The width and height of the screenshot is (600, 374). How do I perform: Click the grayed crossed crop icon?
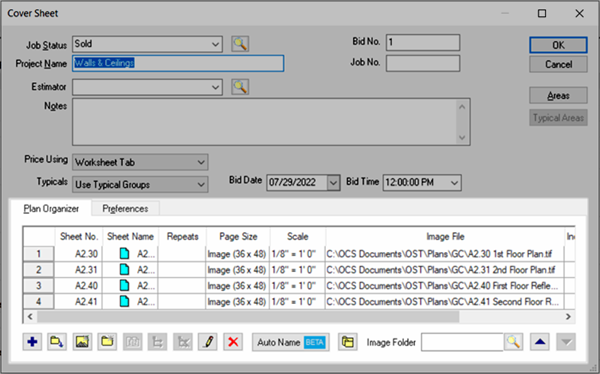[x=183, y=342]
